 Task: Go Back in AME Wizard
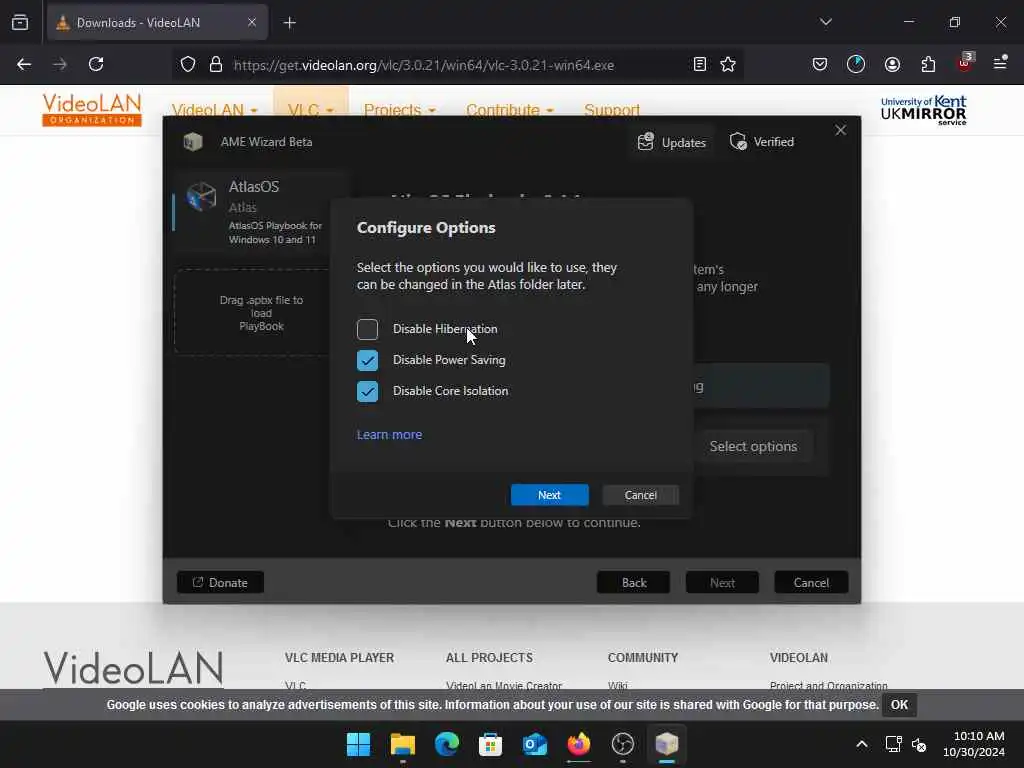[x=633, y=583]
